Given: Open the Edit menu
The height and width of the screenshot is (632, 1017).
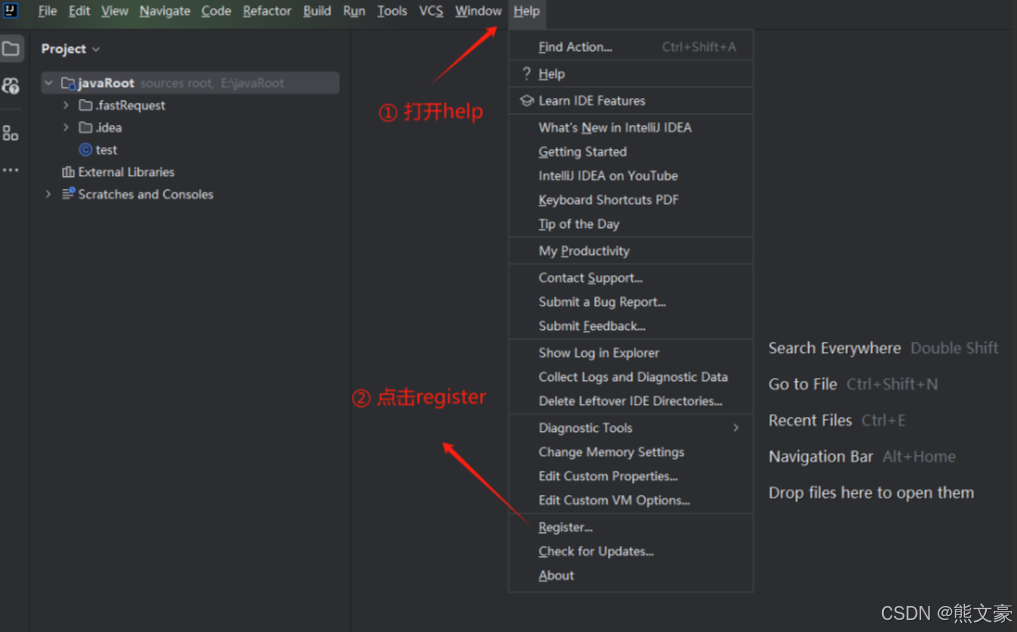Looking at the screenshot, I should [x=79, y=11].
